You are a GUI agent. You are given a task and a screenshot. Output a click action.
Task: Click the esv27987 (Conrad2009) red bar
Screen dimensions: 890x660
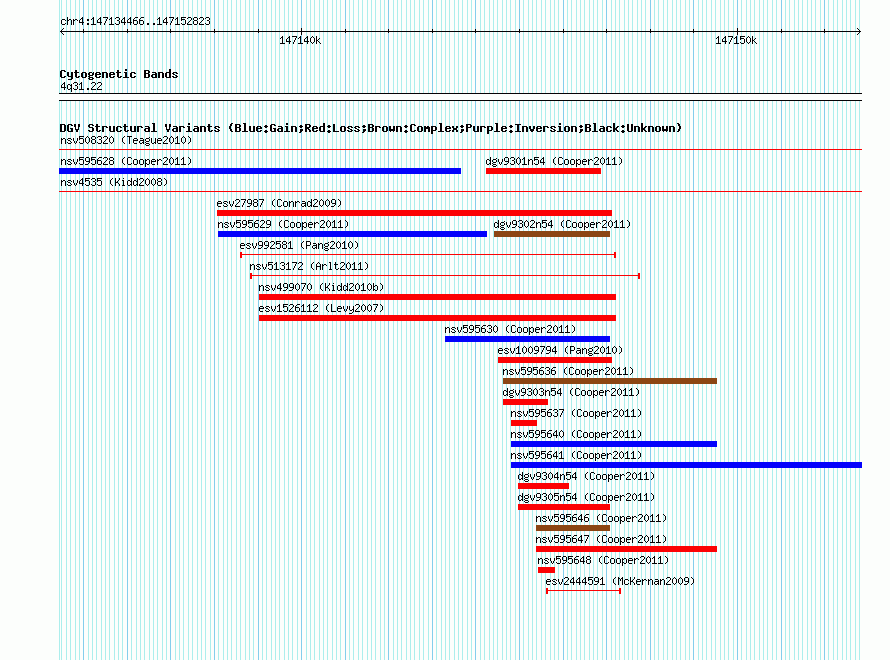tap(414, 213)
